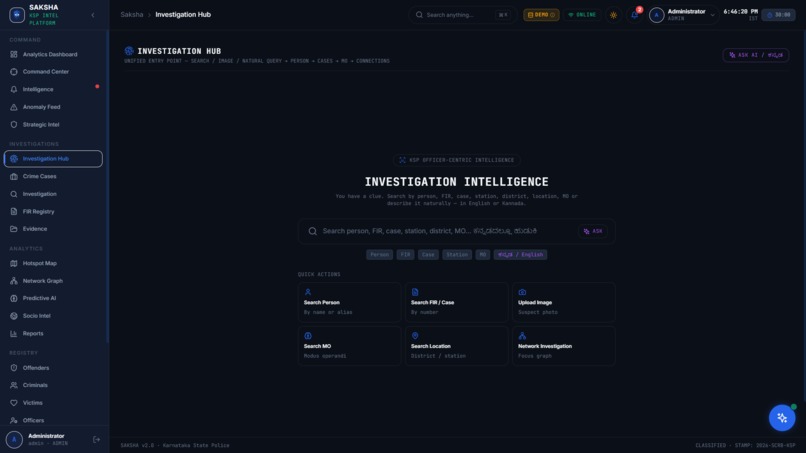Expand the Administrator account dropdown
The width and height of the screenshot is (806, 453).
(x=683, y=15)
